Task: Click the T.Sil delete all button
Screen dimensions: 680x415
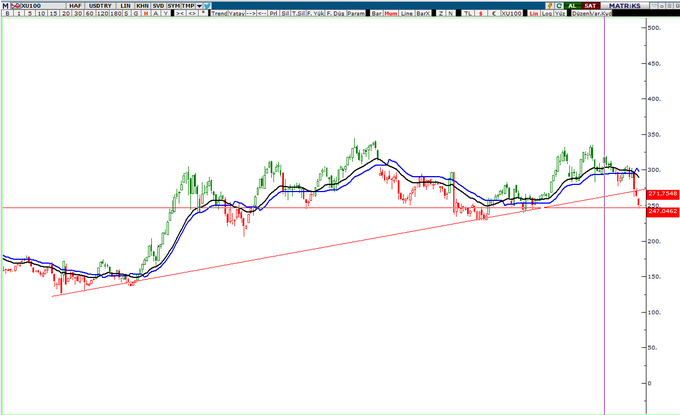Action: point(299,13)
